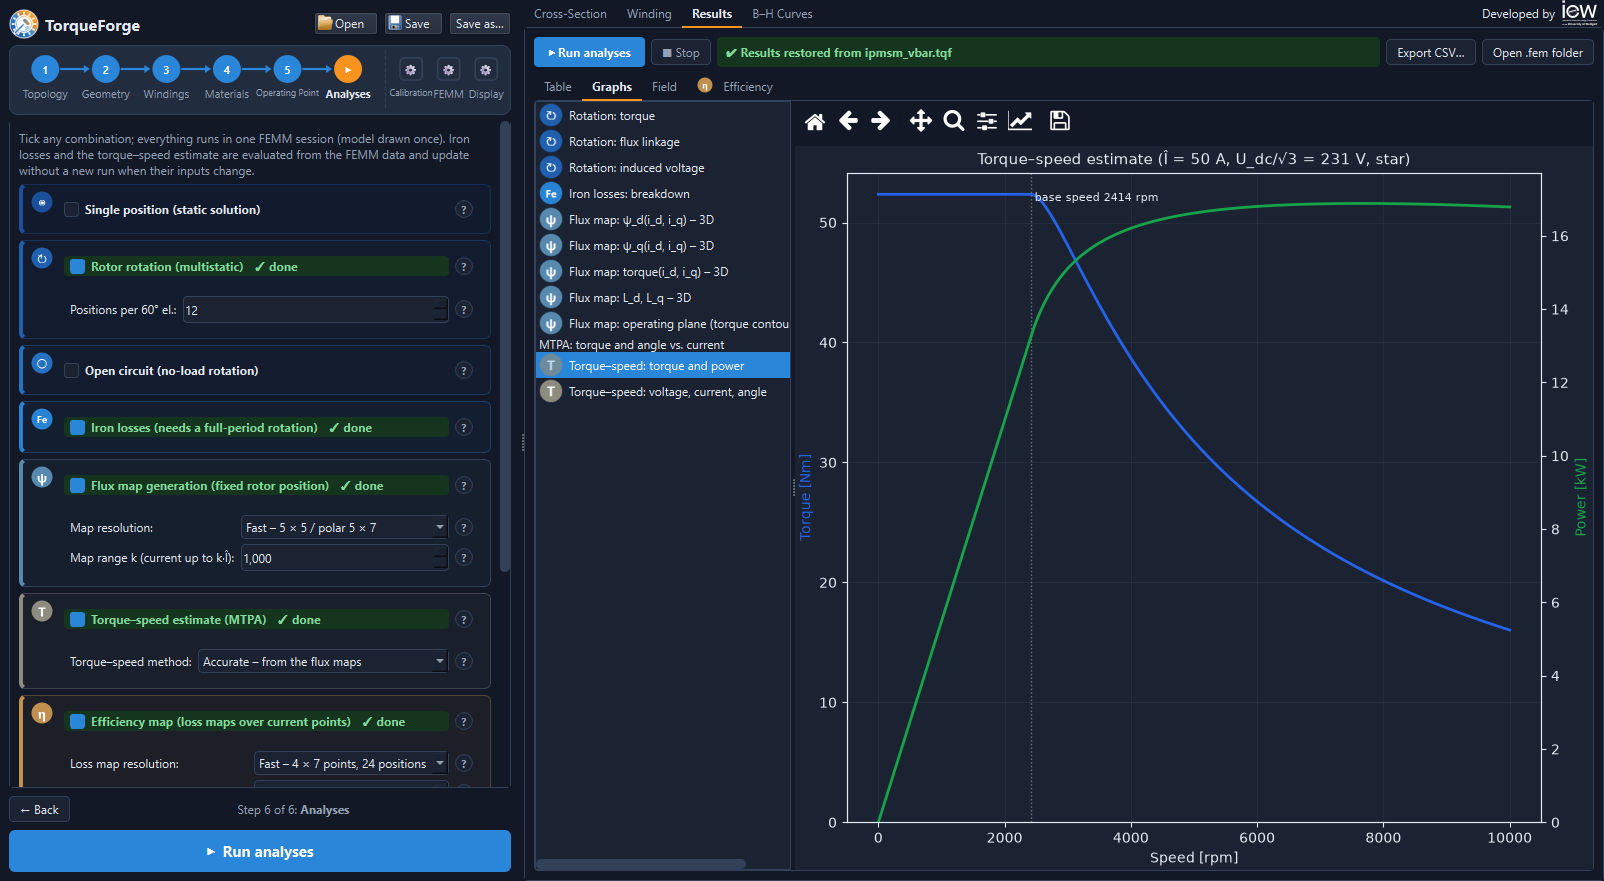
Task: Select Iron losses: breakdown graph
Action: click(x=663, y=194)
